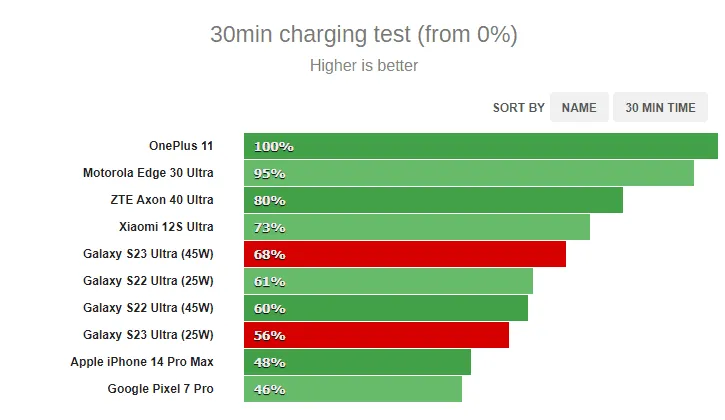Viewport: 725px width, 420px height.
Task: Click the Google Pixel 7 Pro bar
Action: (352, 389)
